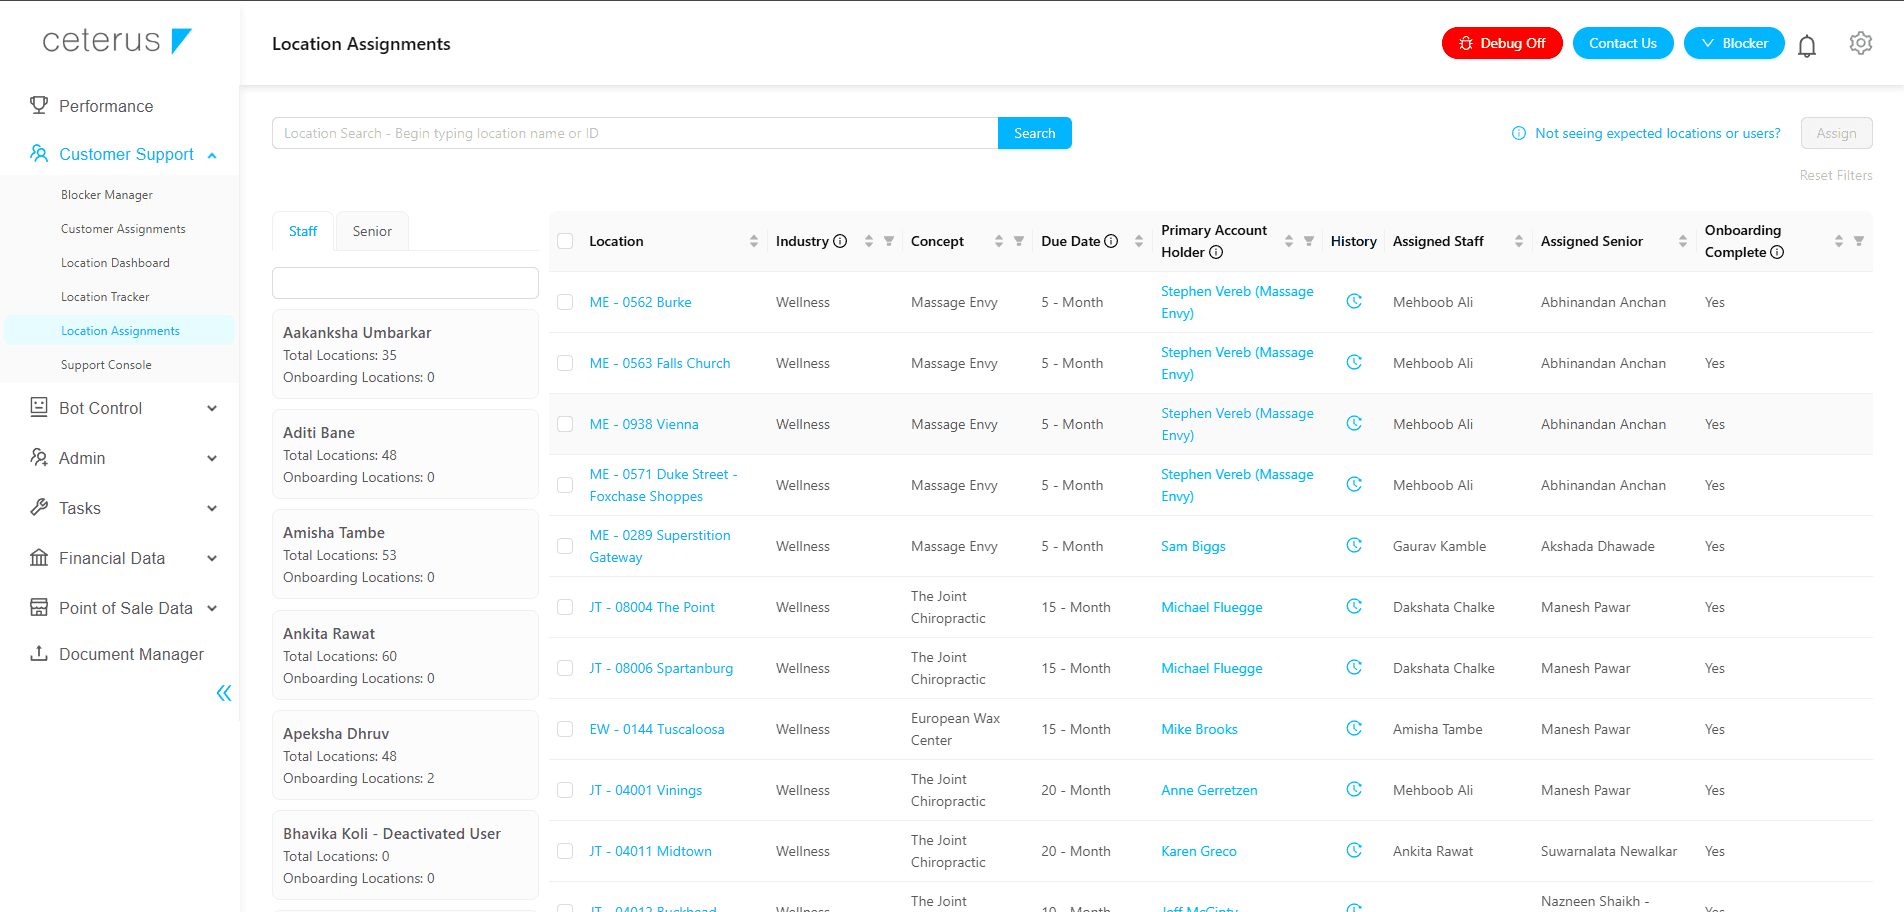The image size is (1904, 912).
Task: Click the Due Date info icon
Action: pyautogui.click(x=1111, y=241)
